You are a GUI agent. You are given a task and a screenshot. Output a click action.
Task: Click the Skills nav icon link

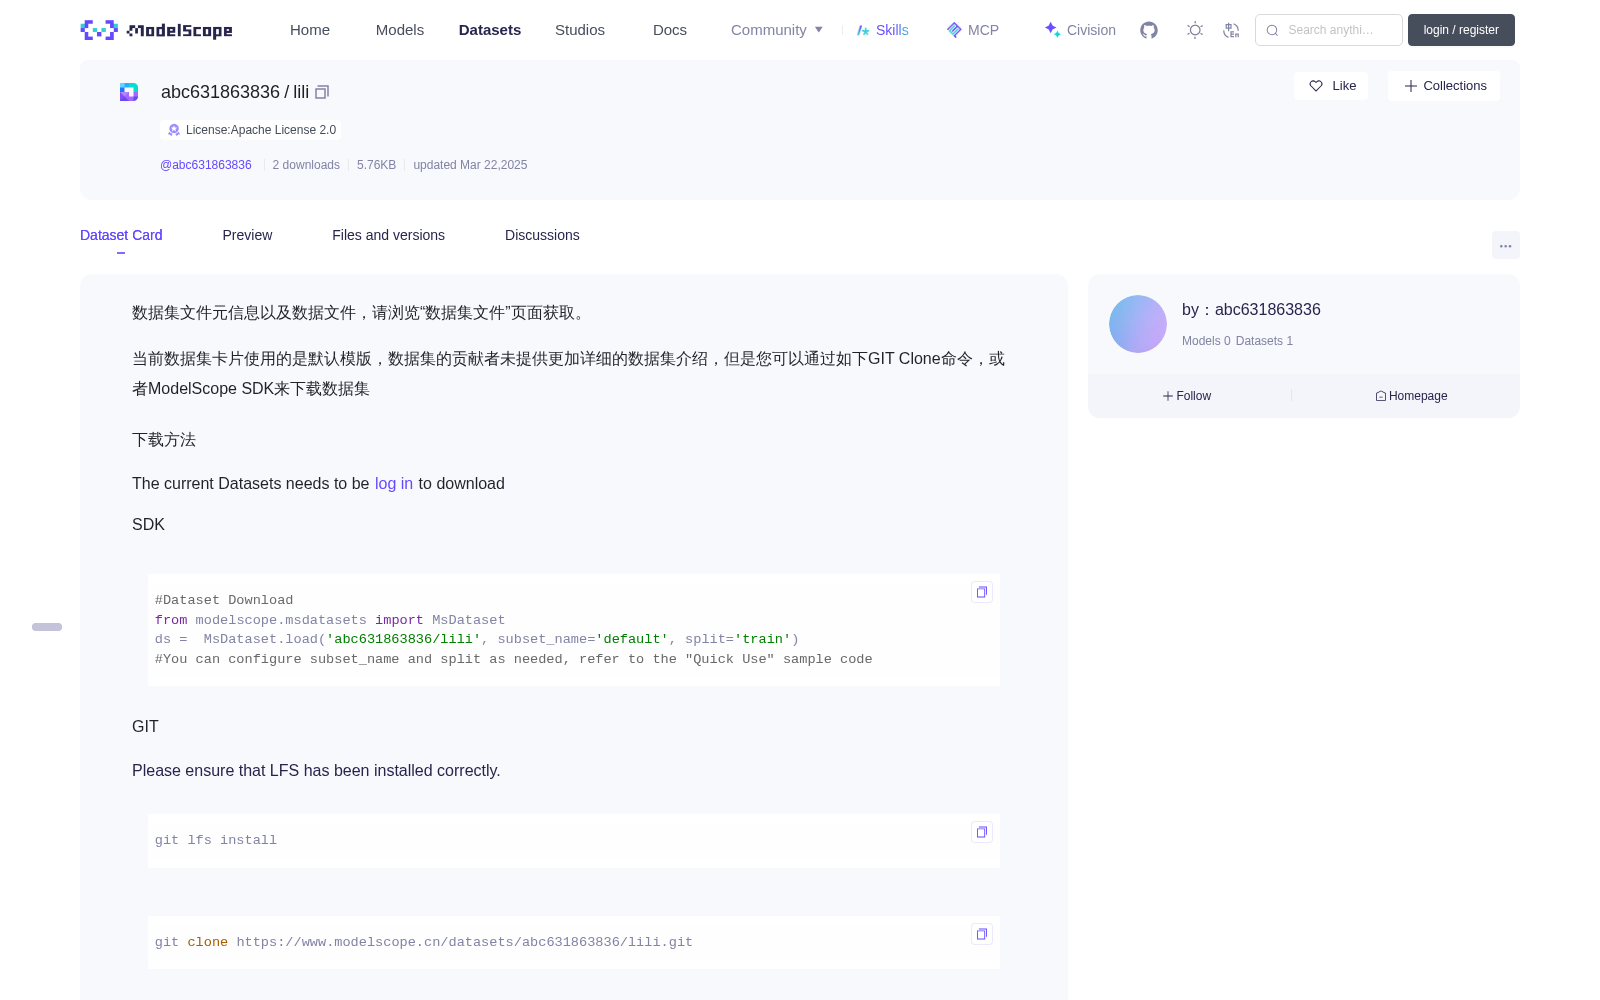click(882, 30)
